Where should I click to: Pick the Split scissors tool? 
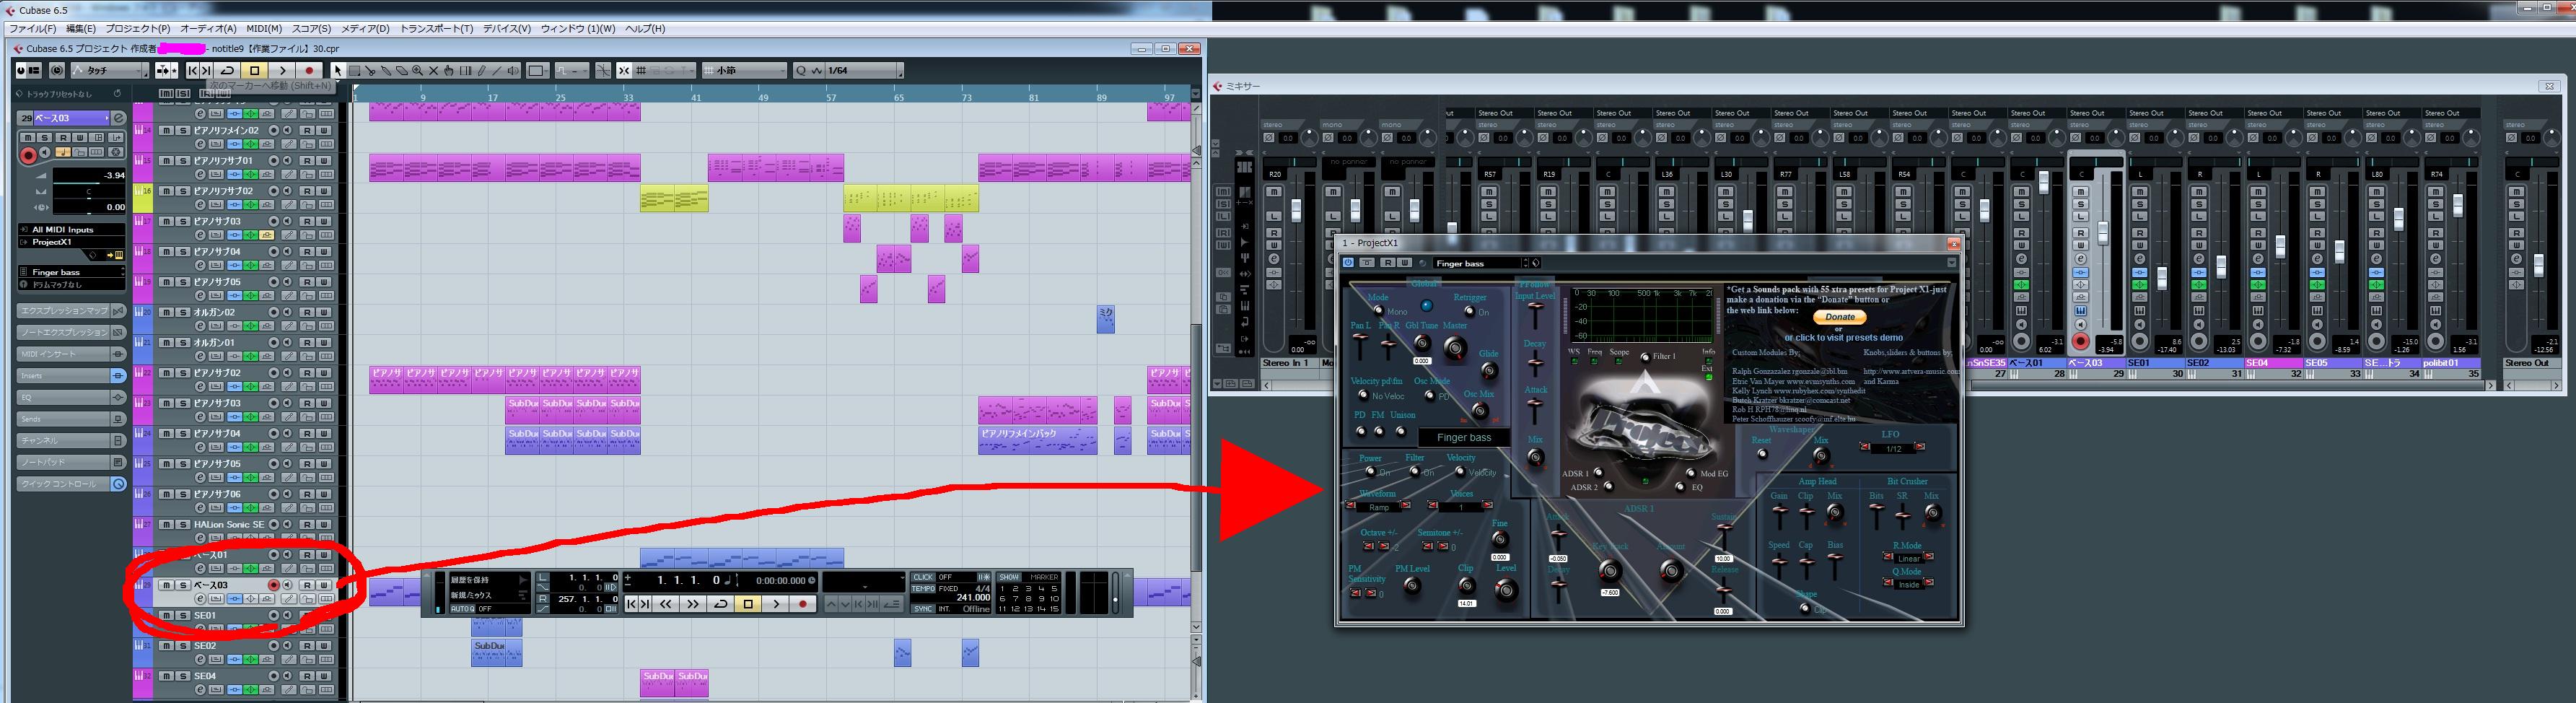(x=370, y=71)
